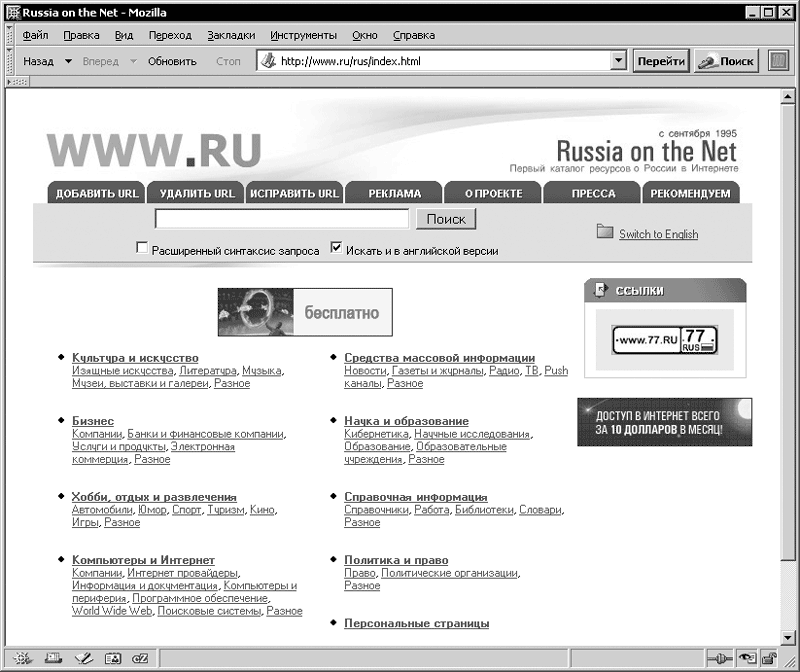The image size is (800, 672).
Task: Open 'Хобби, отдых и развлечения' link
Action: pos(154,496)
